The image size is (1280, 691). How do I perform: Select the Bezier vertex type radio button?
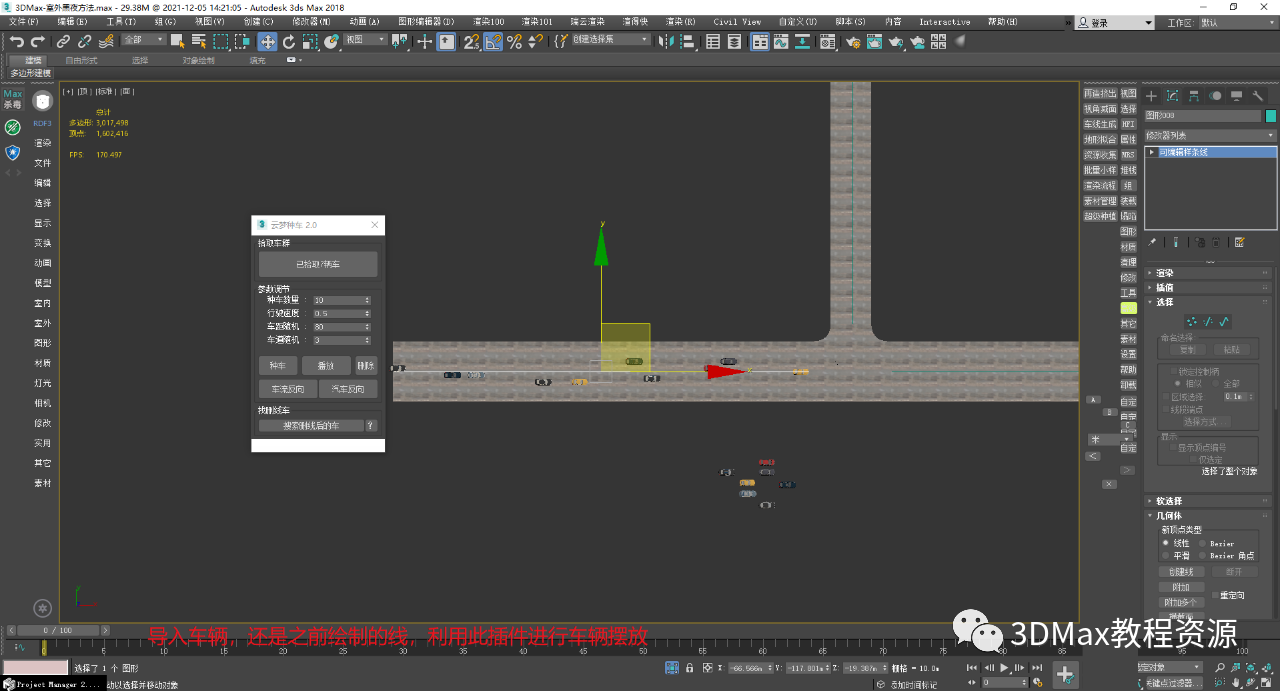[x=1202, y=543]
